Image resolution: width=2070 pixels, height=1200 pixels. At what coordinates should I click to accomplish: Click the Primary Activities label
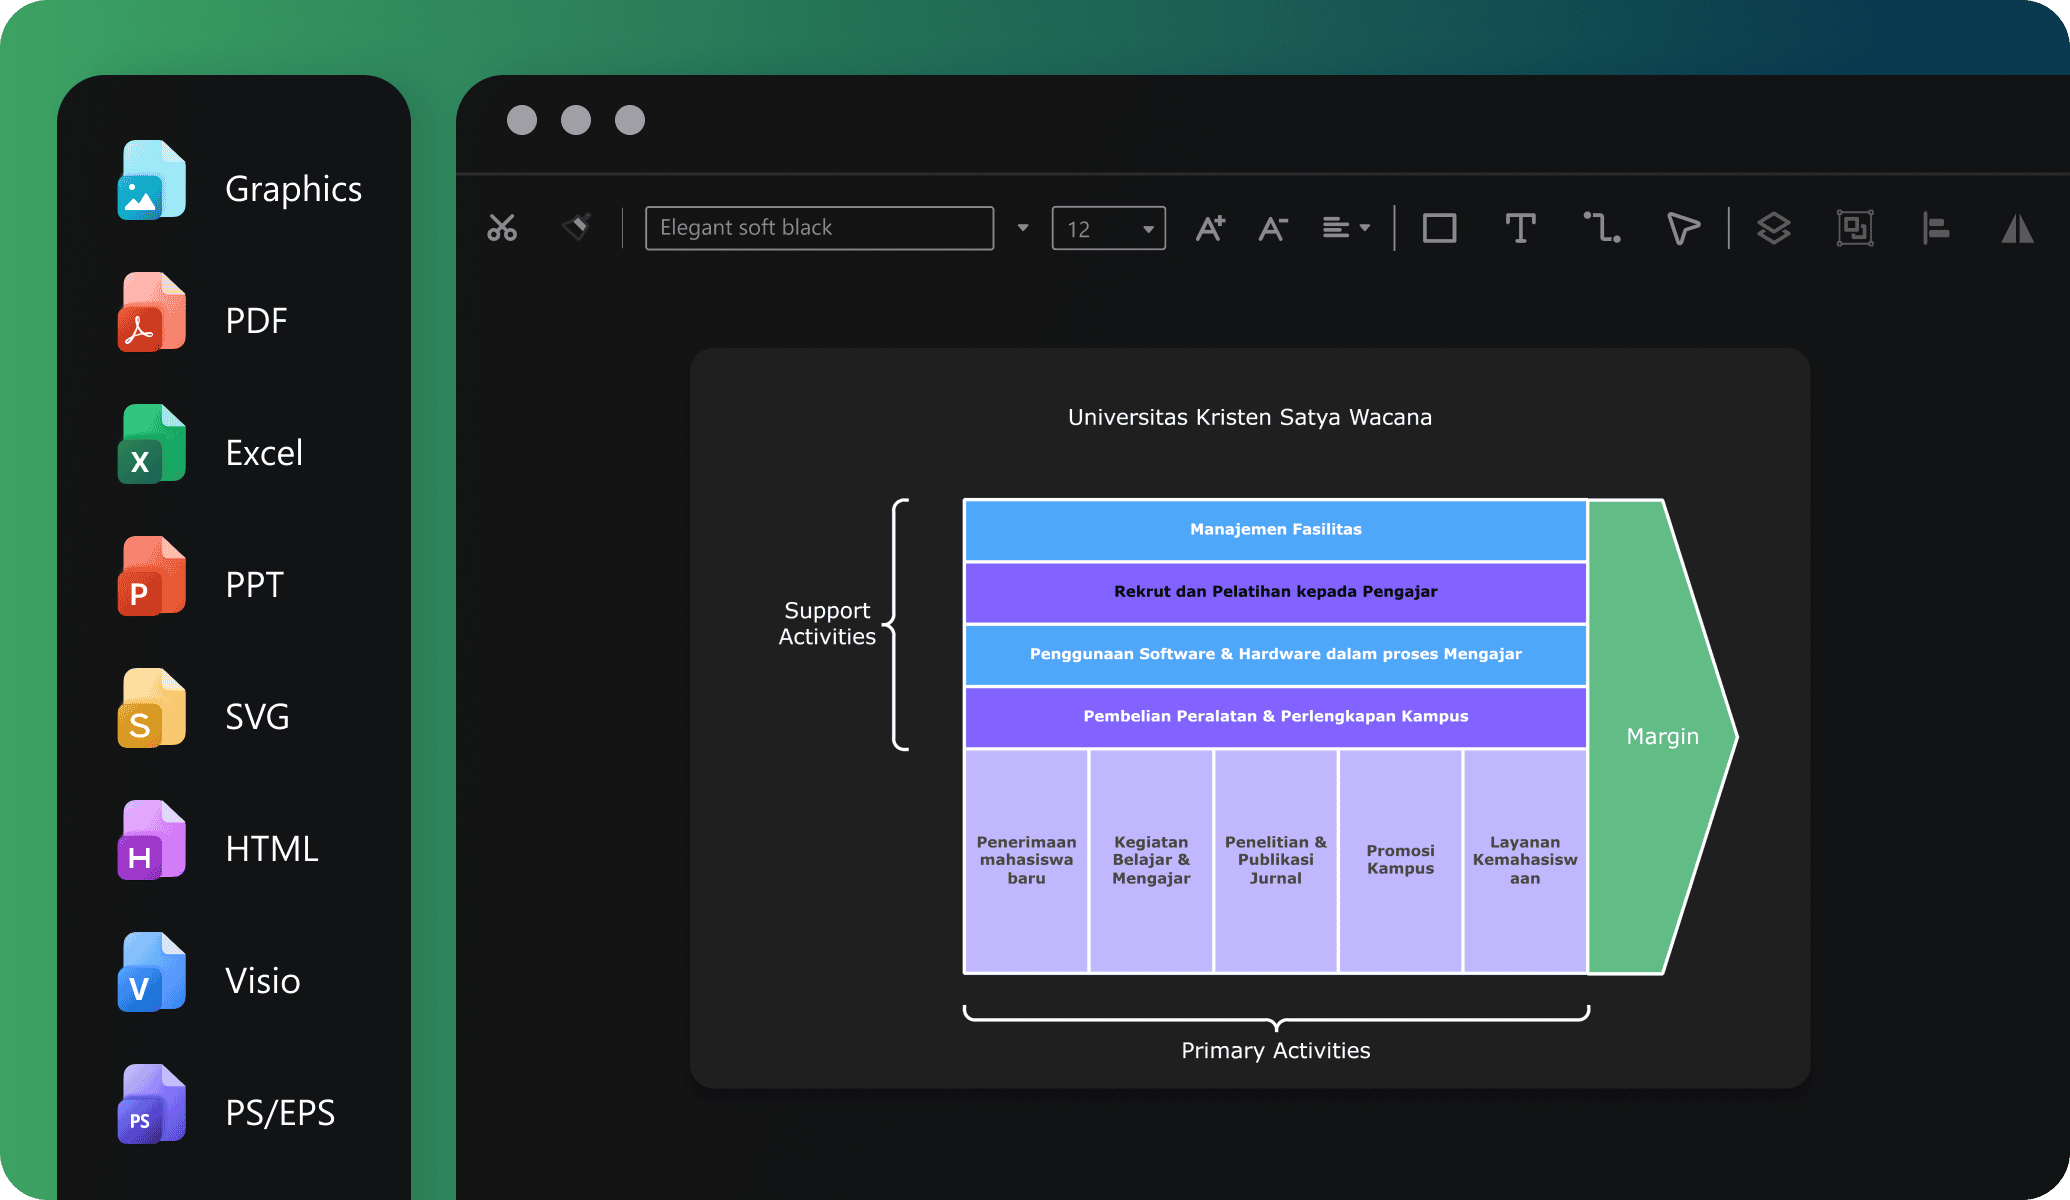point(1276,1051)
